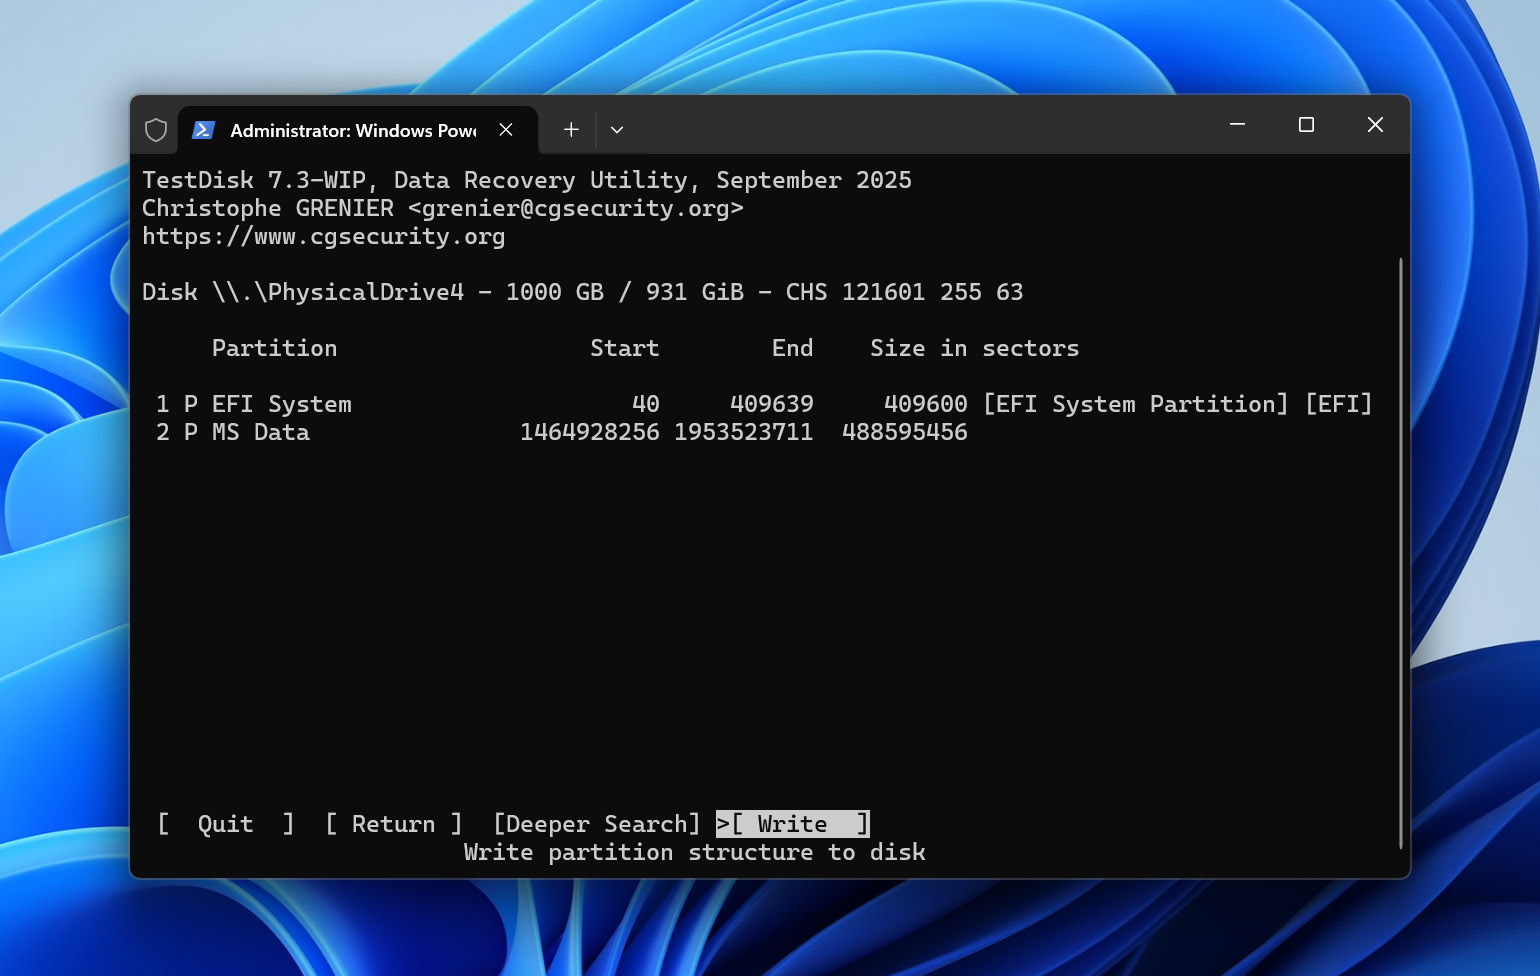
Task: Select the Administrator: Windows PowerShell tab
Action: click(x=358, y=130)
